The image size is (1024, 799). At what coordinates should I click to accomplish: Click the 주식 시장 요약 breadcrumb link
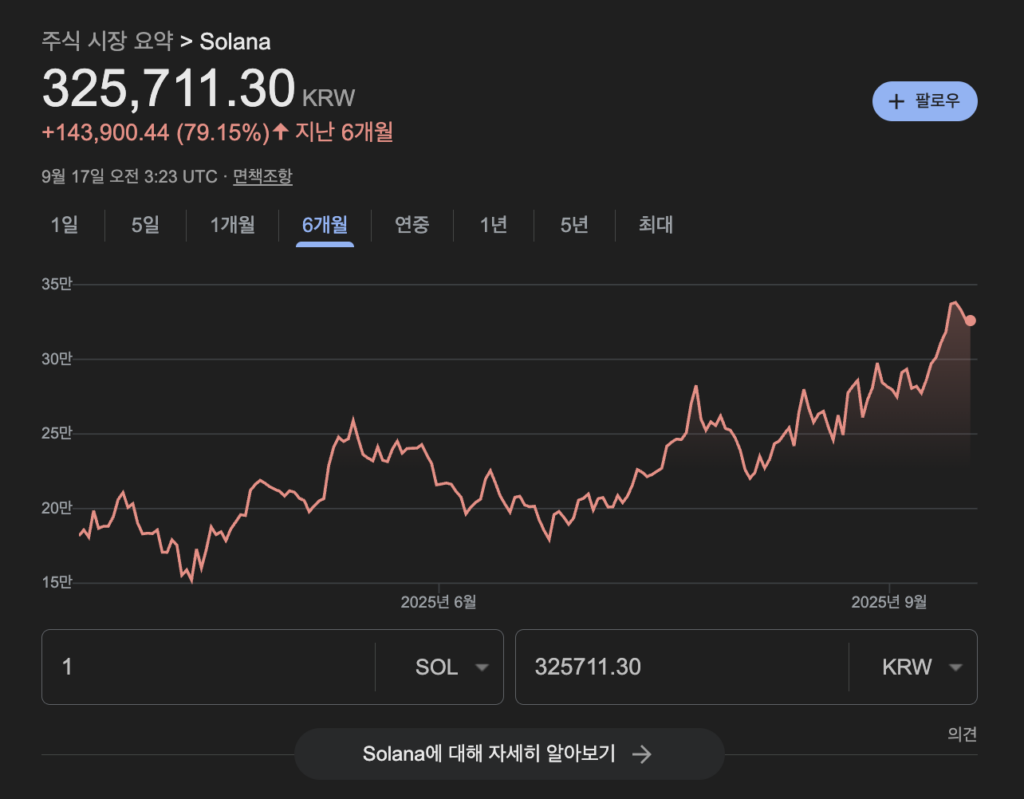coord(106,41)
